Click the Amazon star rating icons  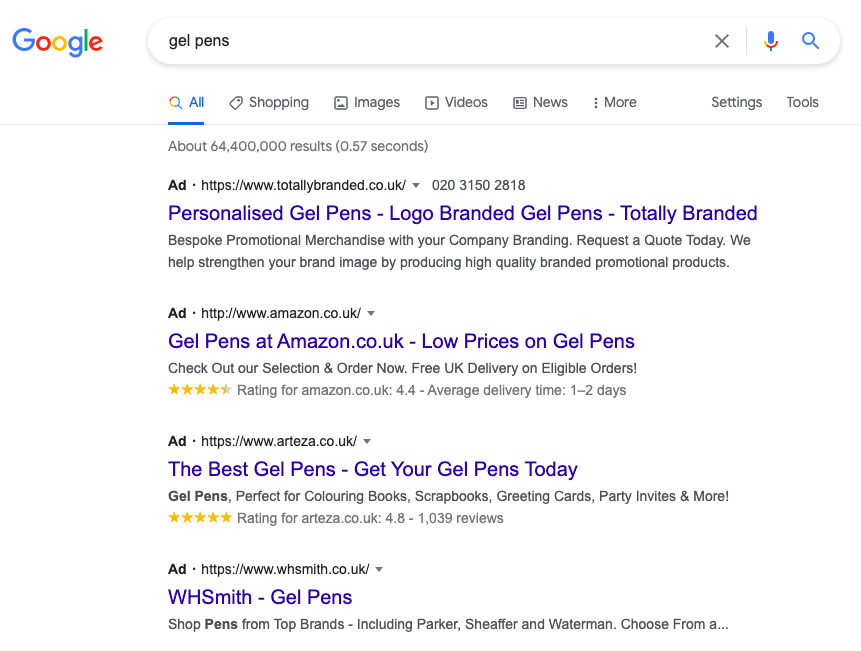point(200,390)
